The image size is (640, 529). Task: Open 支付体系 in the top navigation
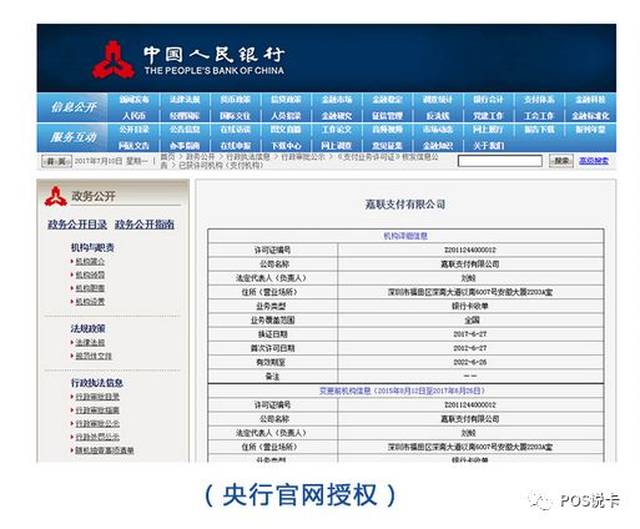[x=539, y=100]
